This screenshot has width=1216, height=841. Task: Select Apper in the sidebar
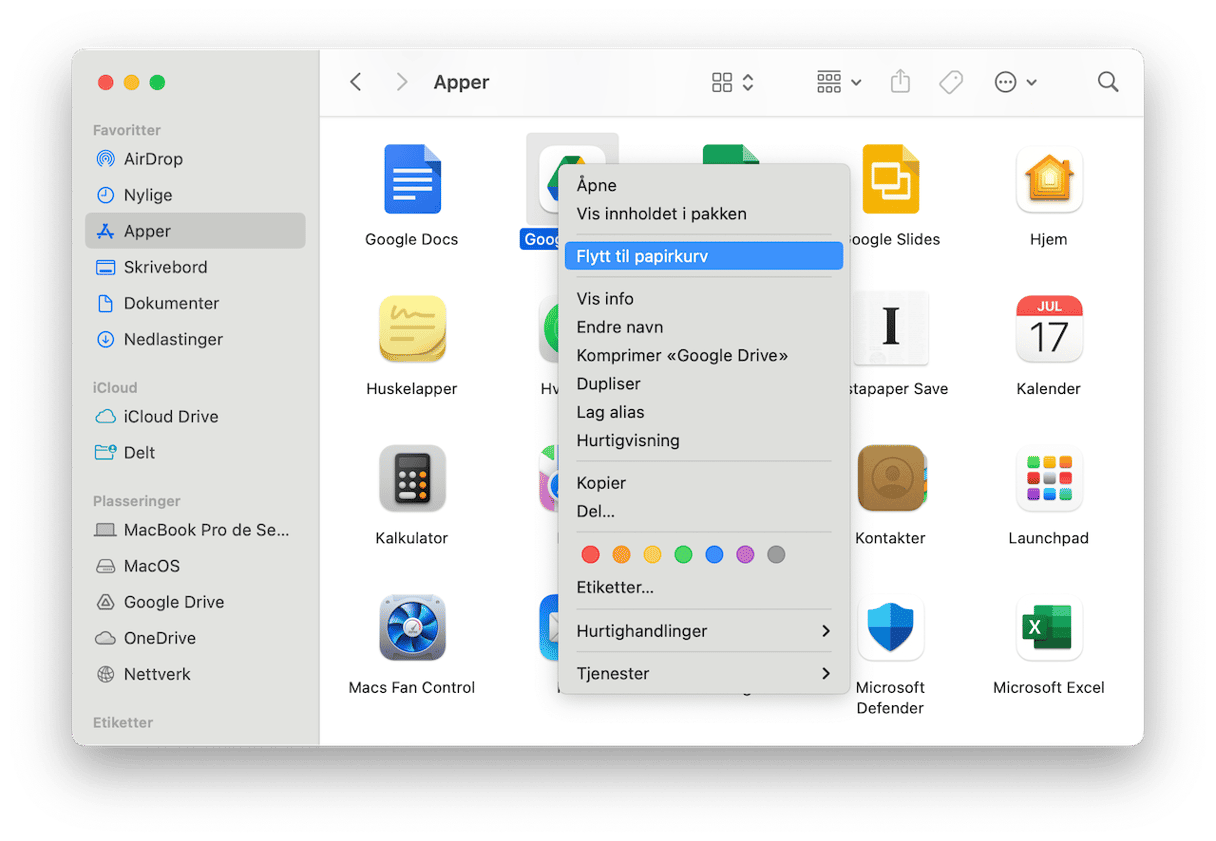coord(195,231)
